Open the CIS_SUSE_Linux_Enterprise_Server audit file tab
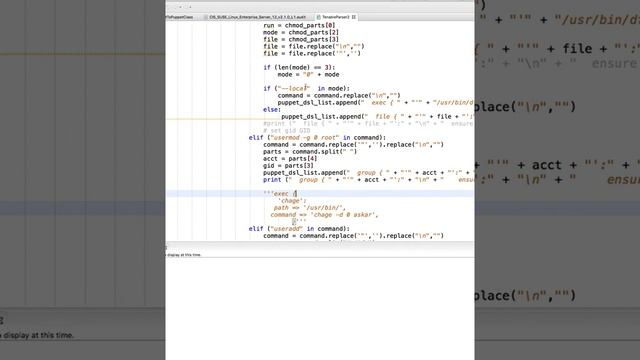640x360 pixels. (x=257, y=17)
